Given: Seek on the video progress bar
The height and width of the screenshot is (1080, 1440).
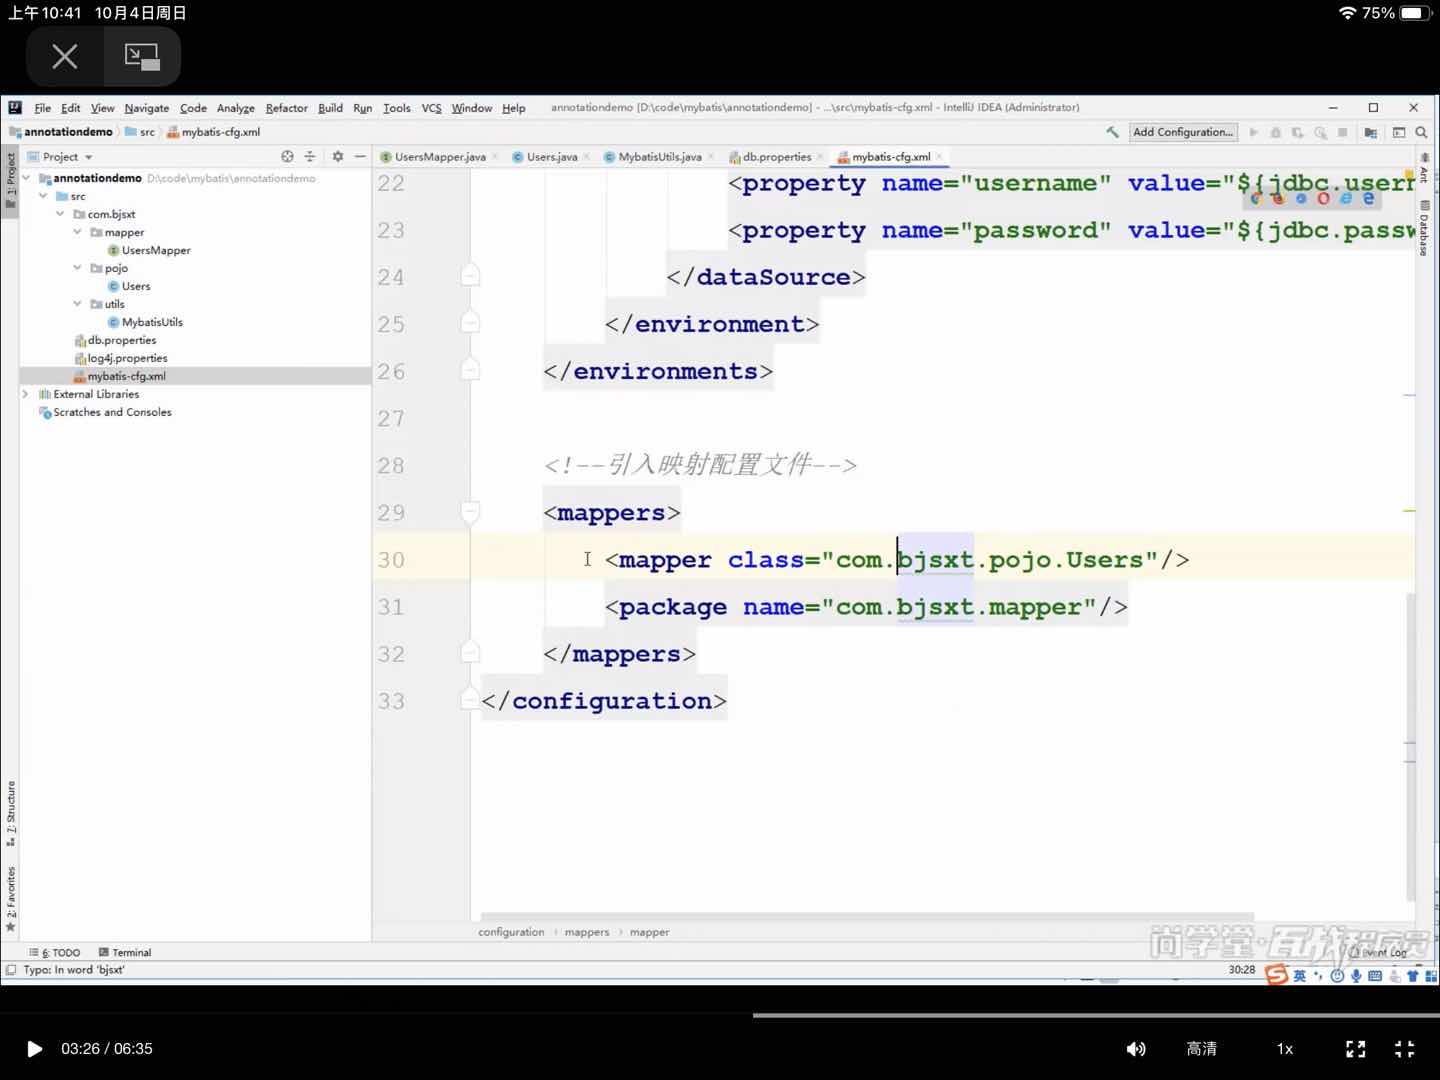Looking at the screenshot, I should pyautogui.click(x=720, y=1015).
